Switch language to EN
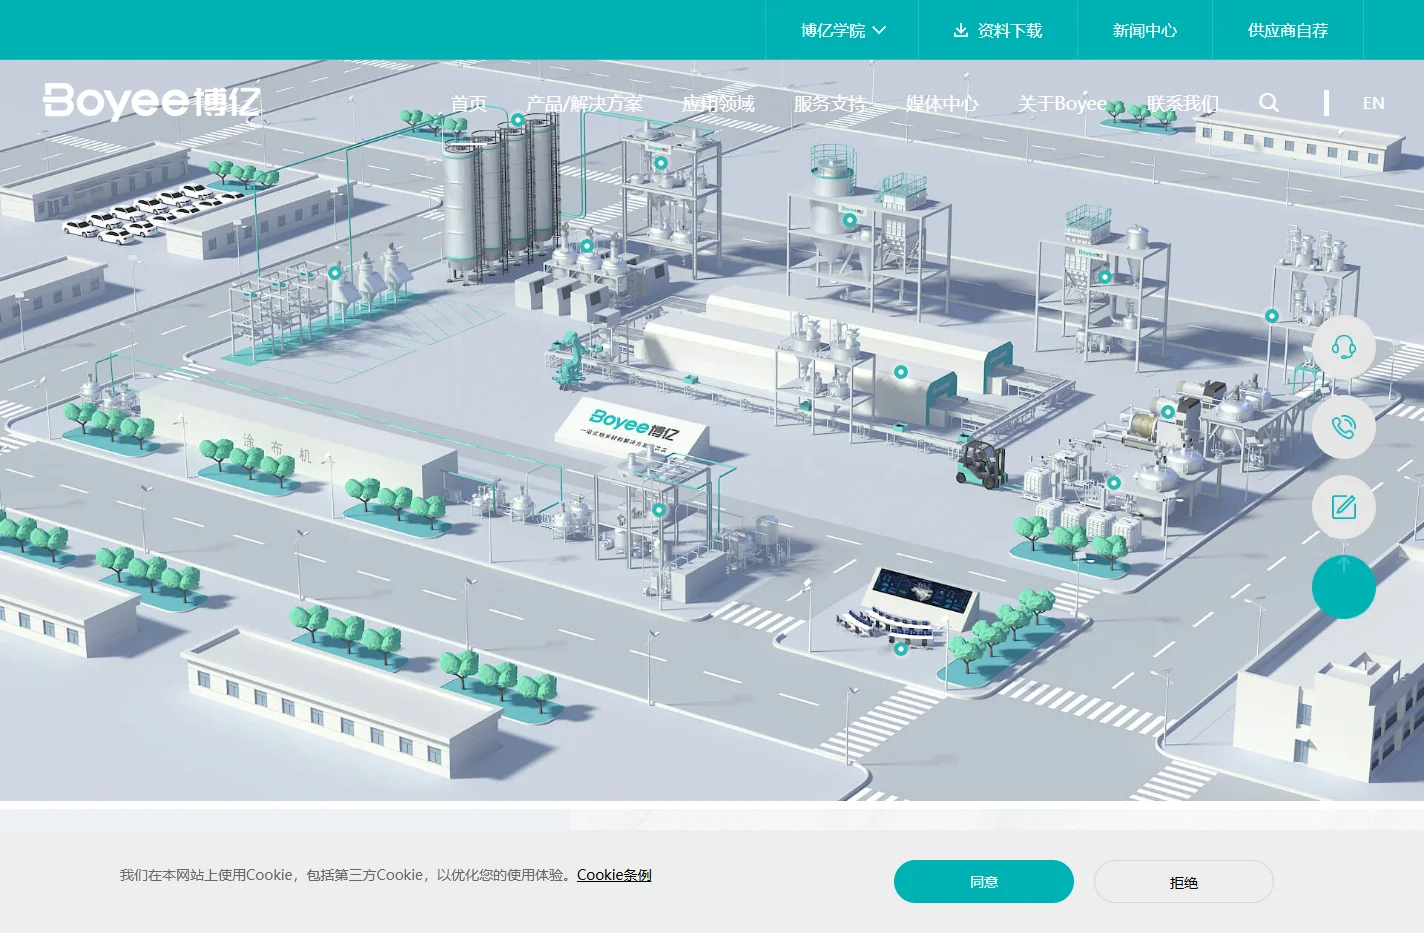Image resolution: width=1424 pixels, height=933 pixels. [x=1373, y=103]
